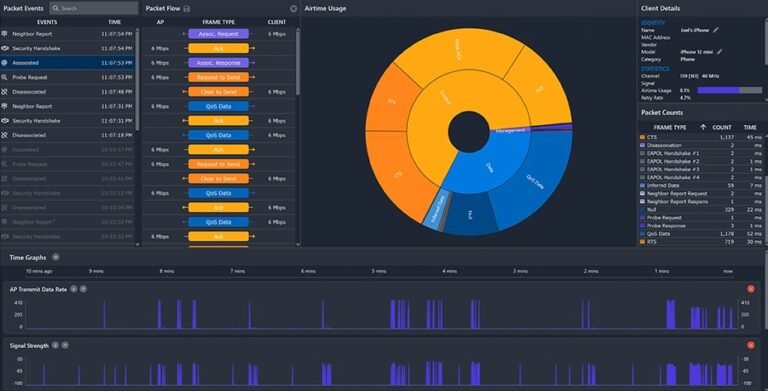This screenshot has width=768, height=391.
Task: Select the QoS Data row in Packet Counts
Action: pyautogui.click(x=701, y=234)
